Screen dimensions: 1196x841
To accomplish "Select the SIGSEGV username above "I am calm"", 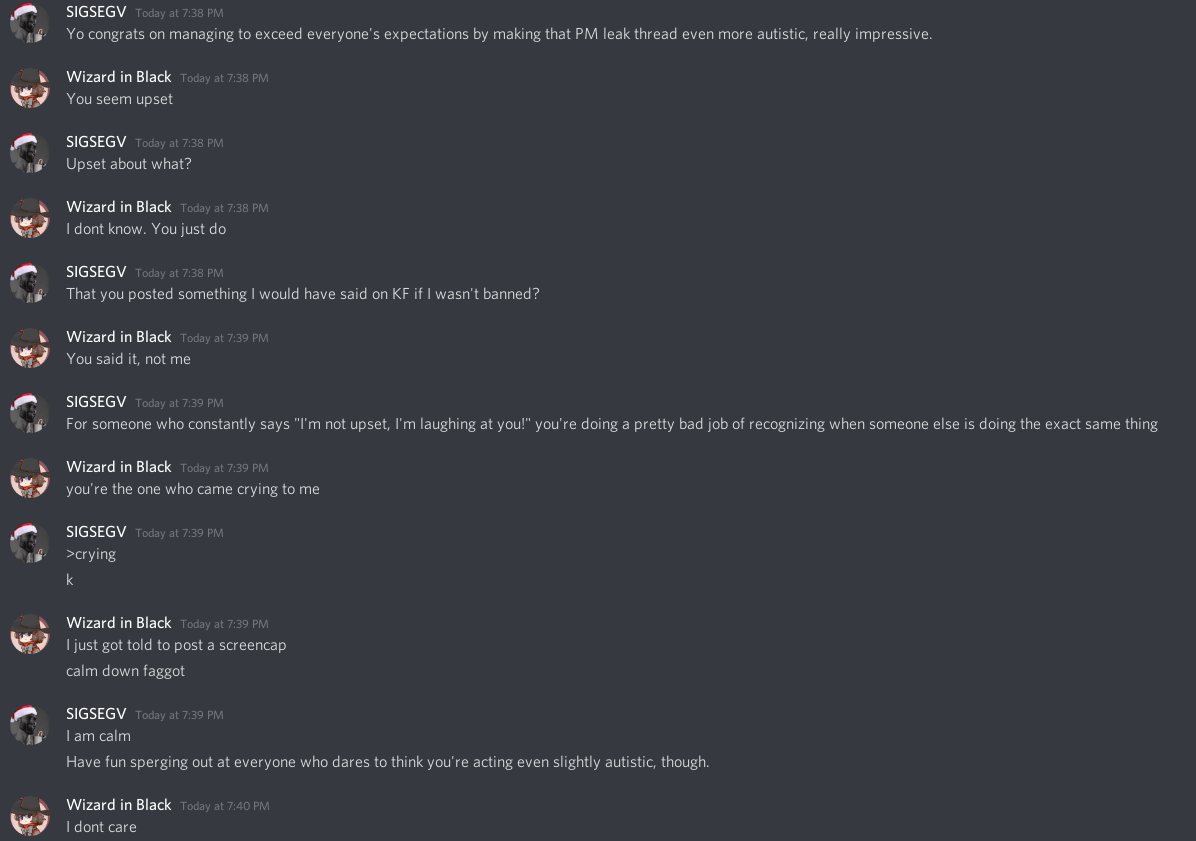I will pos(96,714).
